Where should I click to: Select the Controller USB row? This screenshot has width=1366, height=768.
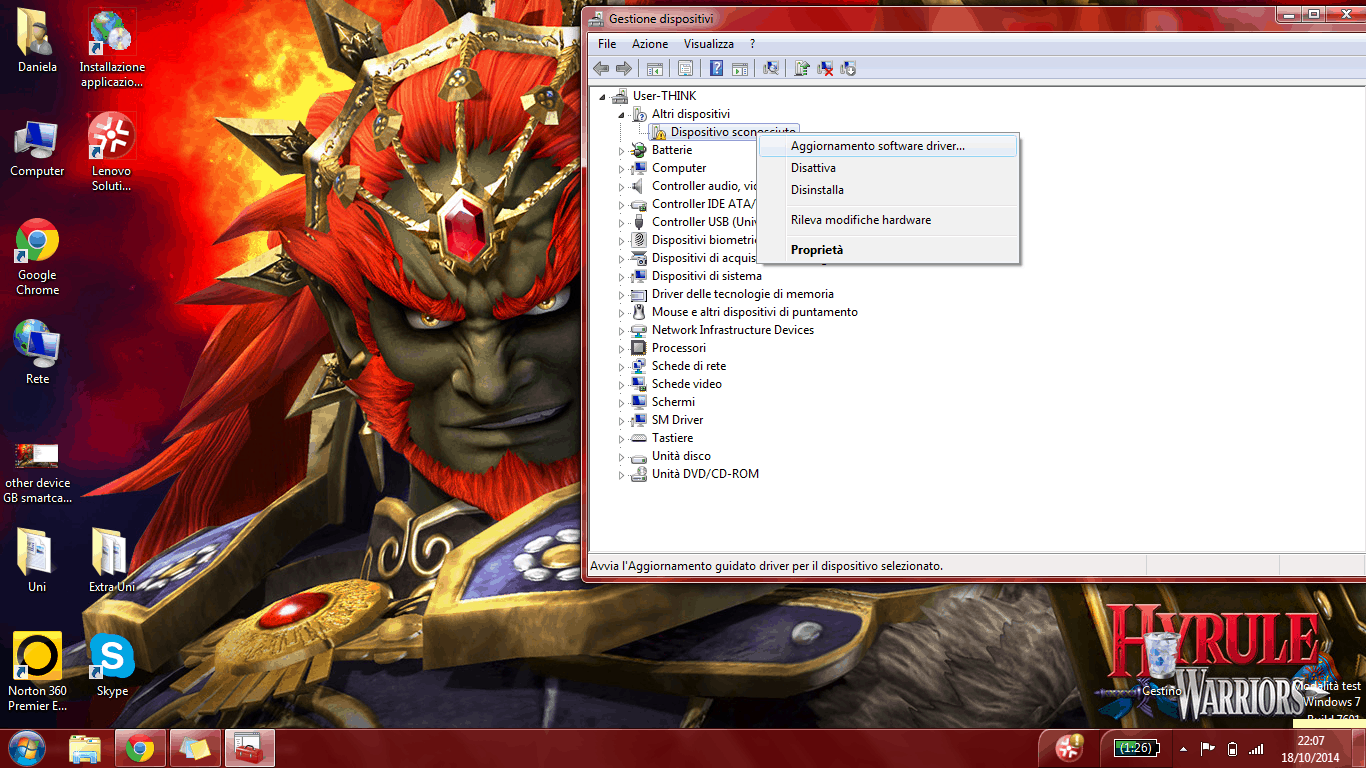[x=703, y=222]
